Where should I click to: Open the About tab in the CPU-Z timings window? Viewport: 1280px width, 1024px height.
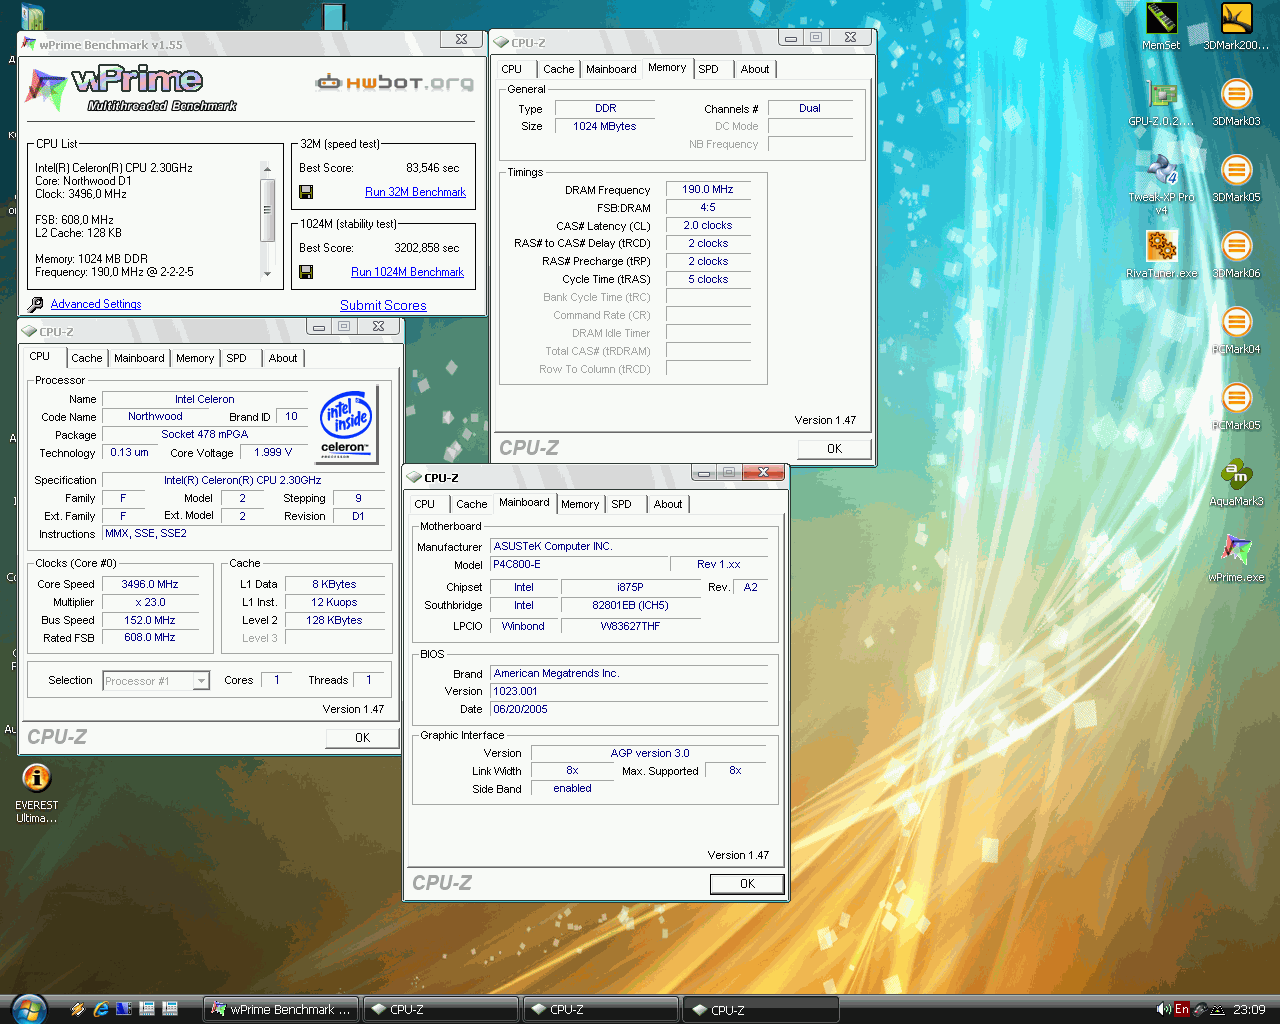(755, 69)
